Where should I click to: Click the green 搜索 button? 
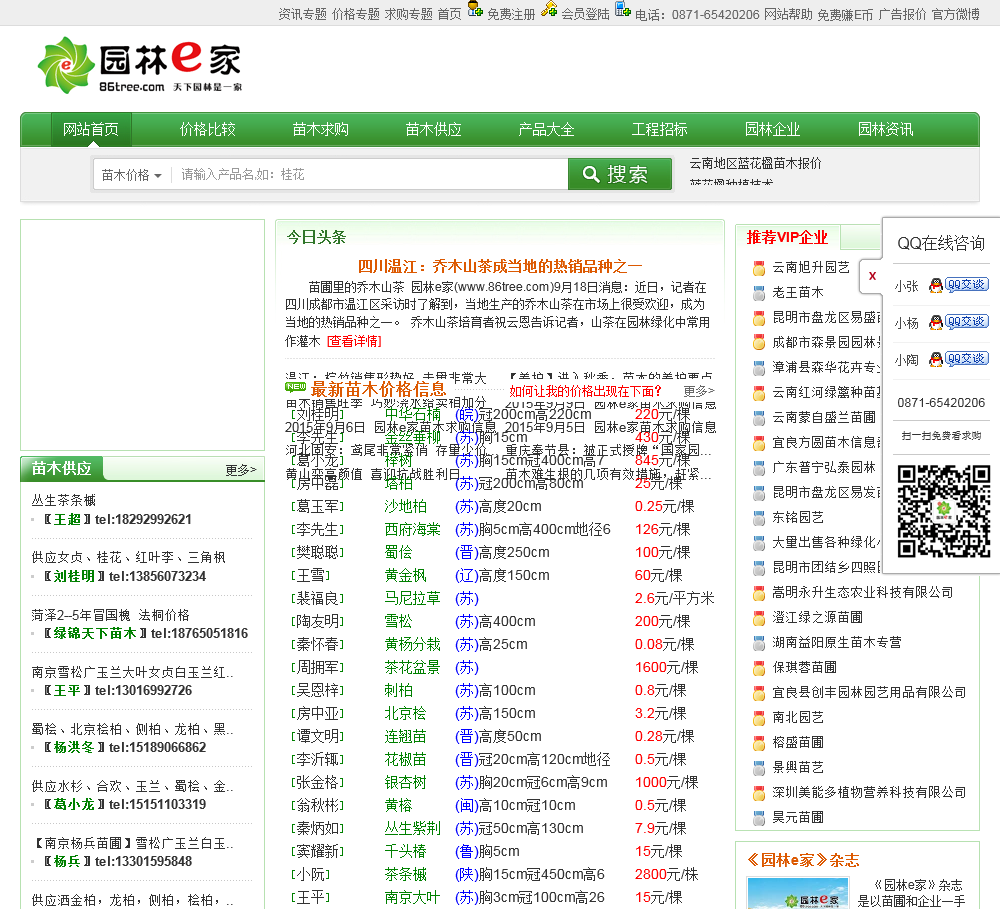point(620,174)
